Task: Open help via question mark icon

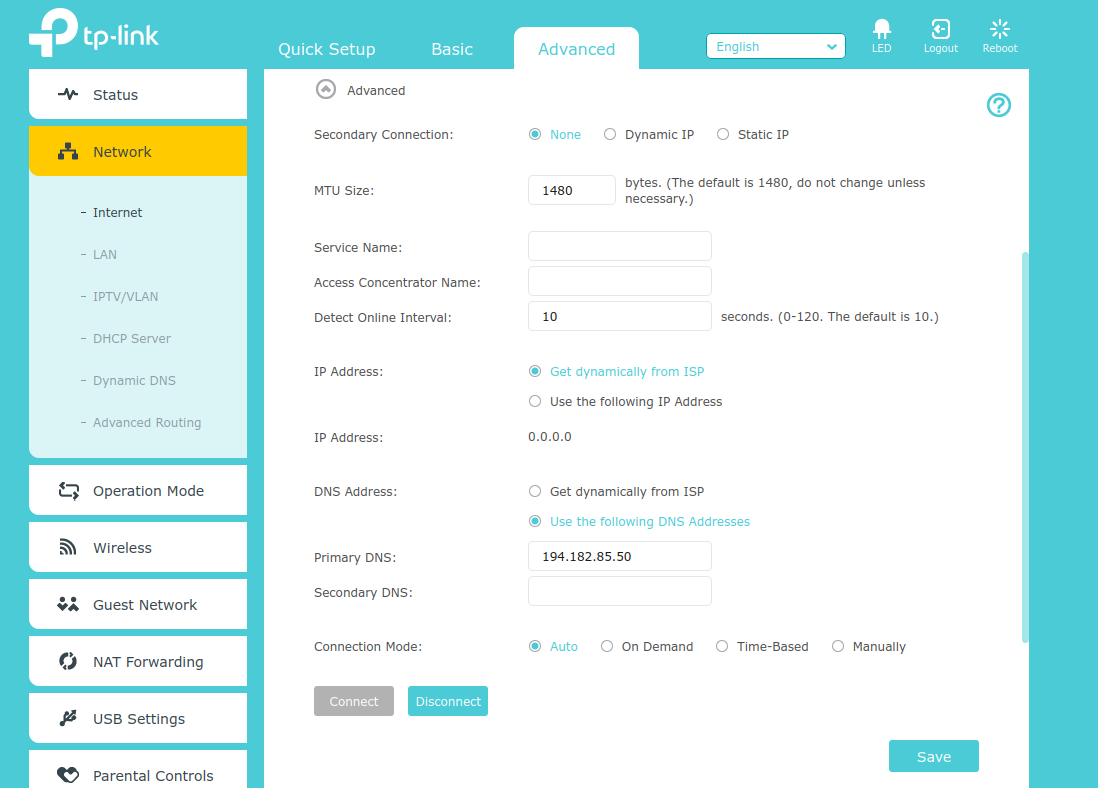Action: tap(998, 105)
